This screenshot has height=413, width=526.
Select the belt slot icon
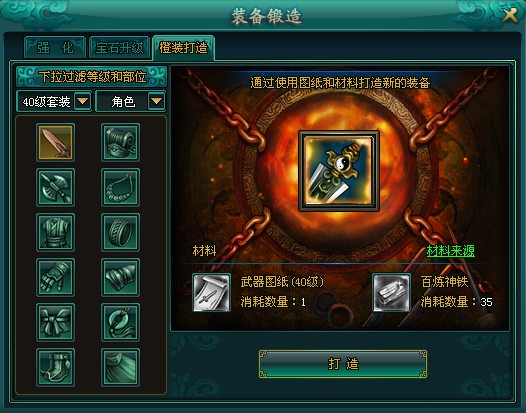coord(55,322)
